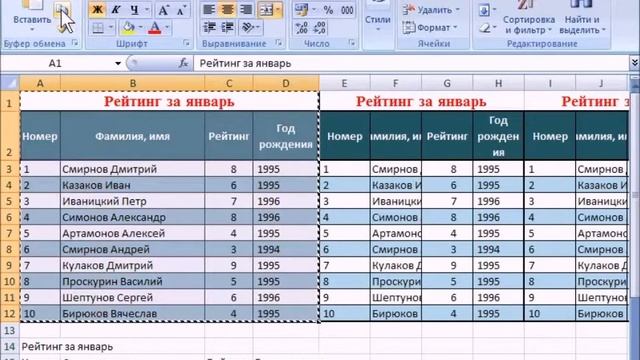Click the copy icon in Буфер обмена
Viewport: 640px width, 360px height.
[62, 9]
